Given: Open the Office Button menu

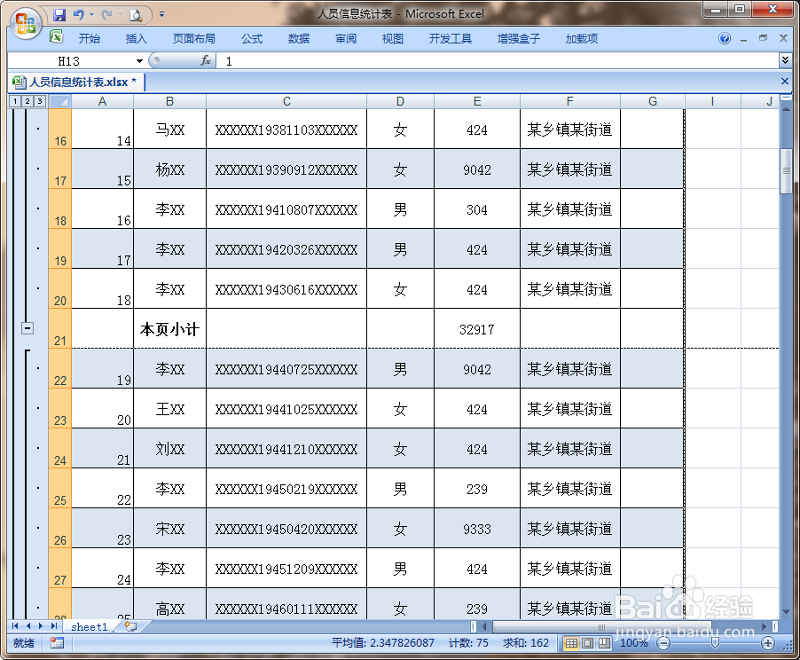Looking at the screenshot, I should [x=26, y=23].
